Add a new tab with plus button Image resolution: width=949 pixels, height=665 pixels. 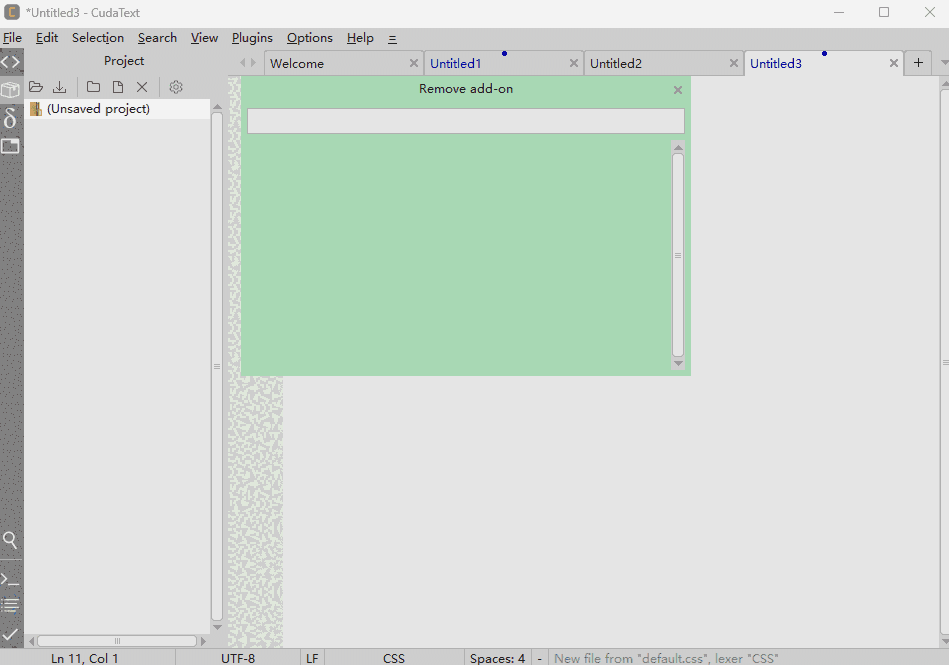pos(918,63)
